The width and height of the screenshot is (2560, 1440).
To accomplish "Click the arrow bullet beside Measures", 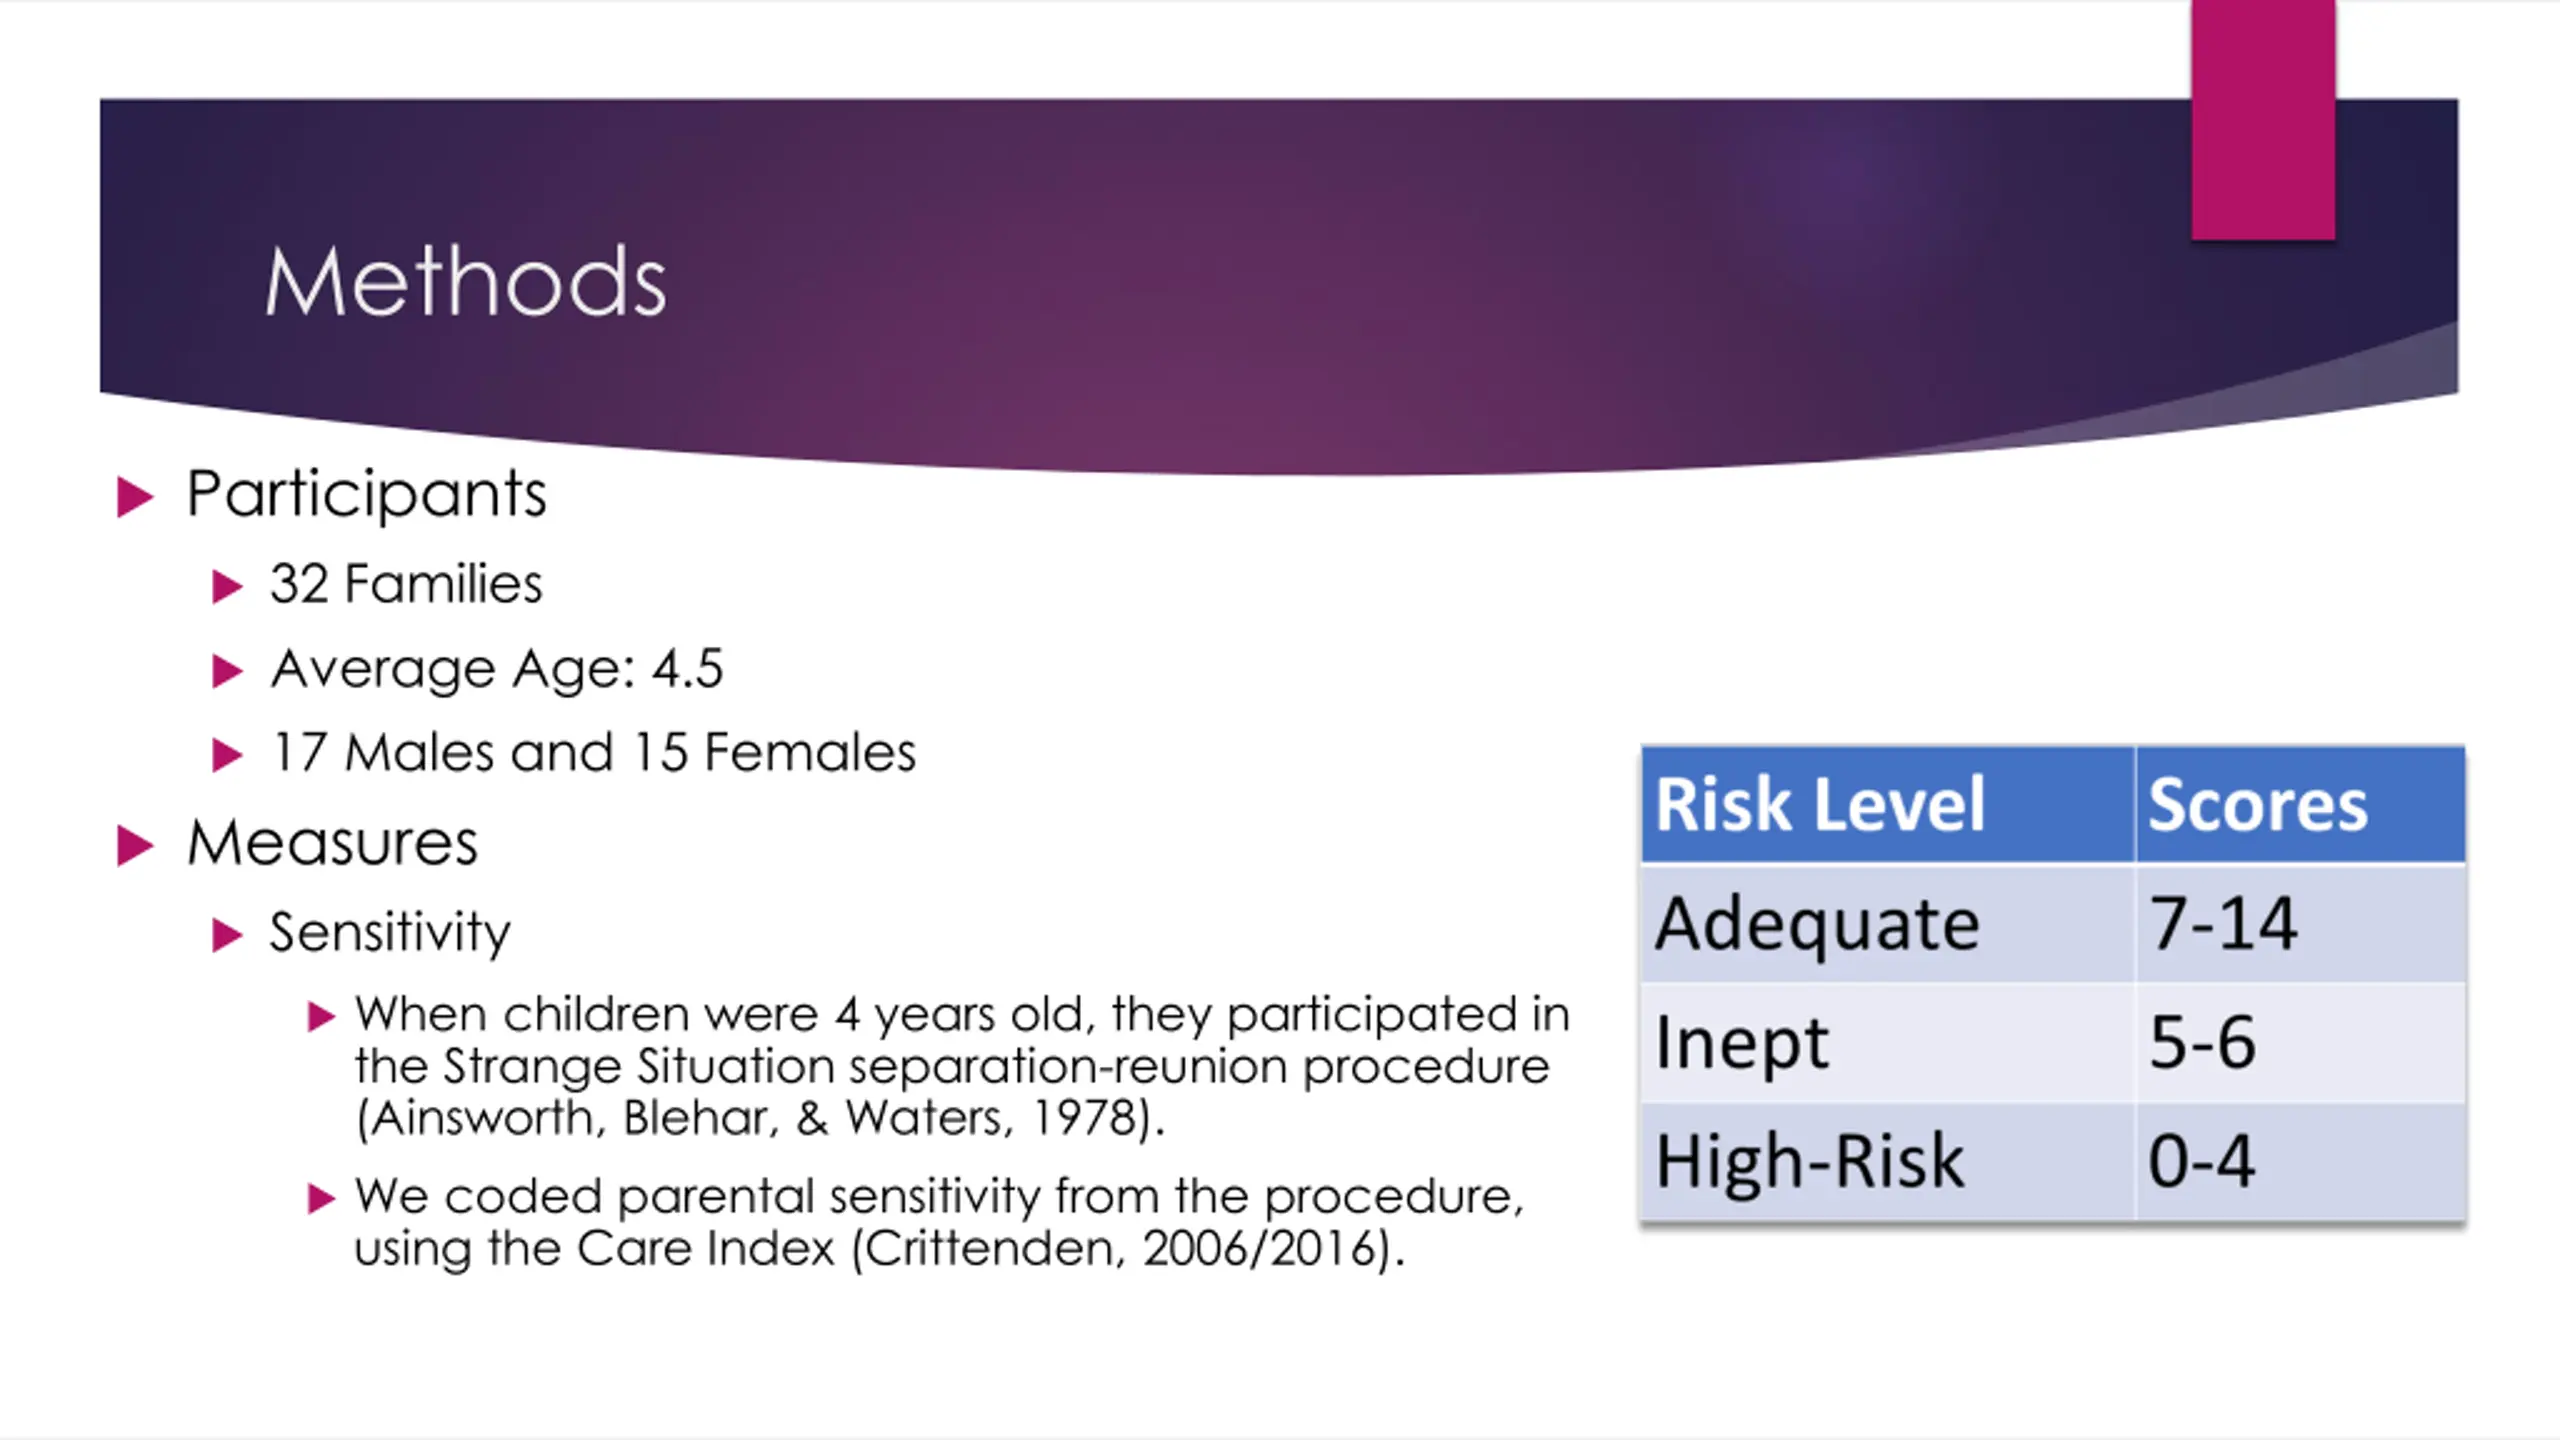I will 135,845.
